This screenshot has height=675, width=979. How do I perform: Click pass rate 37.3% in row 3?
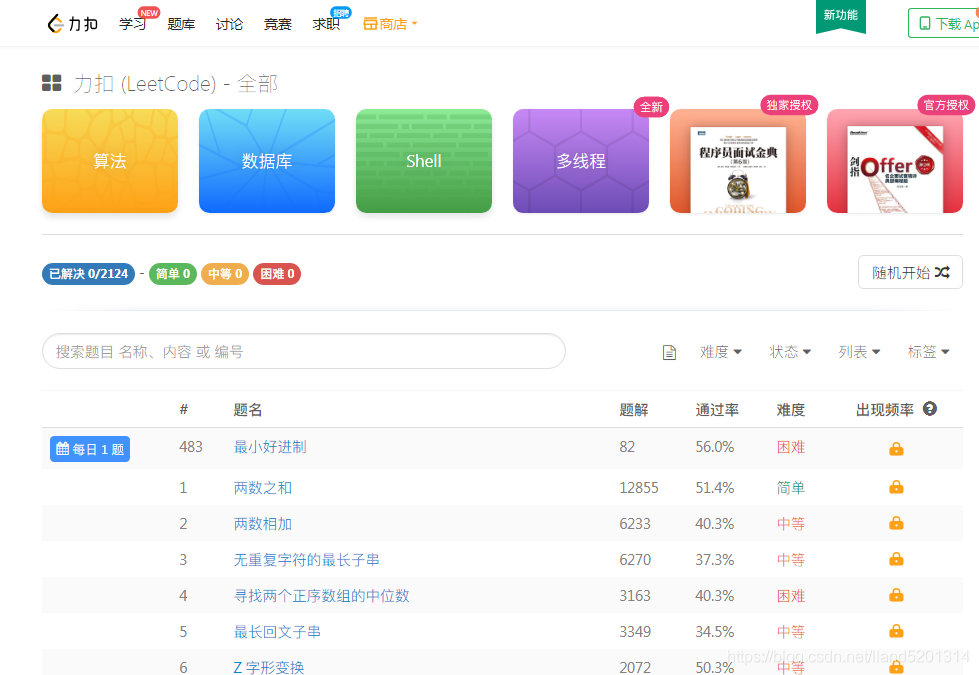tap(715, 560)
